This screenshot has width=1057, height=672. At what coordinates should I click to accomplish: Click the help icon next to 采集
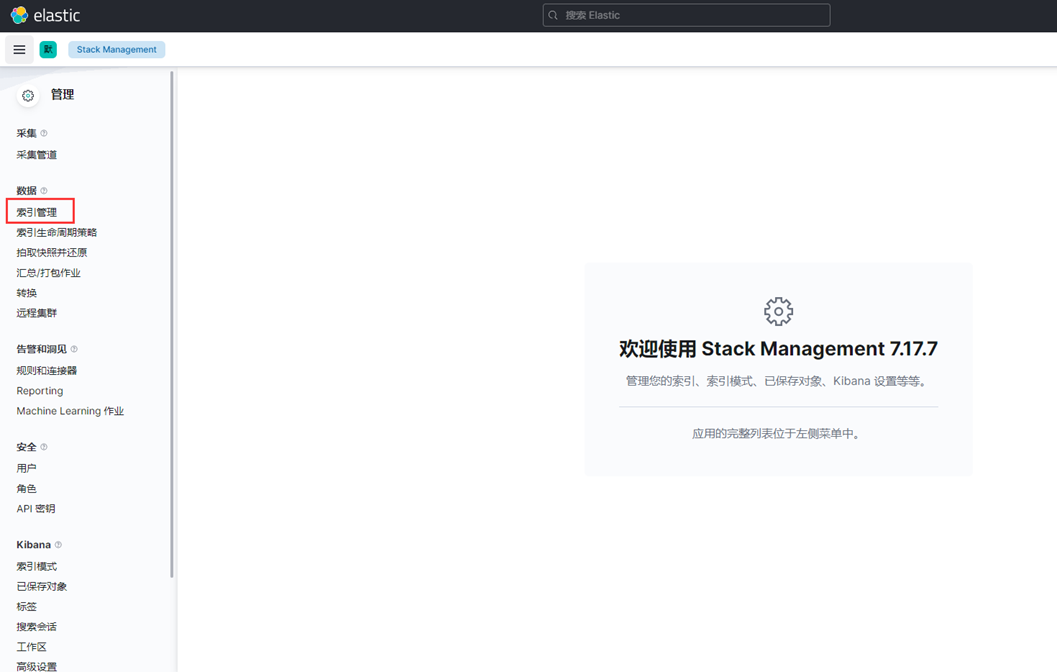click(44, 133)
